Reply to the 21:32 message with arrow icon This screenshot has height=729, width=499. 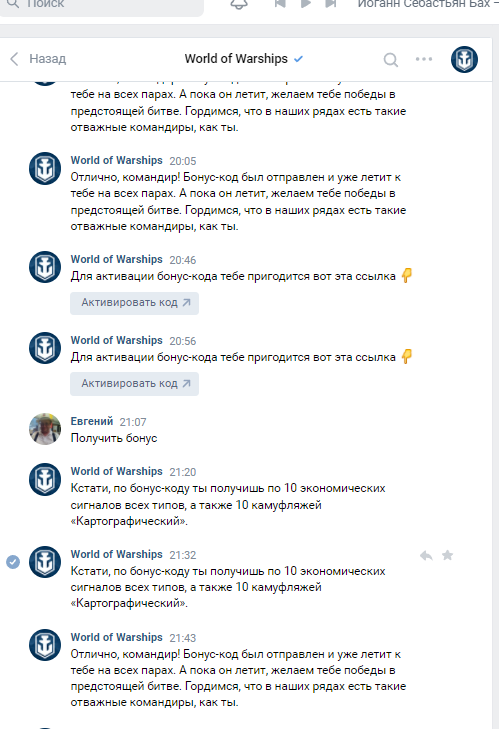pyautogui.click(x=426, y=555)
